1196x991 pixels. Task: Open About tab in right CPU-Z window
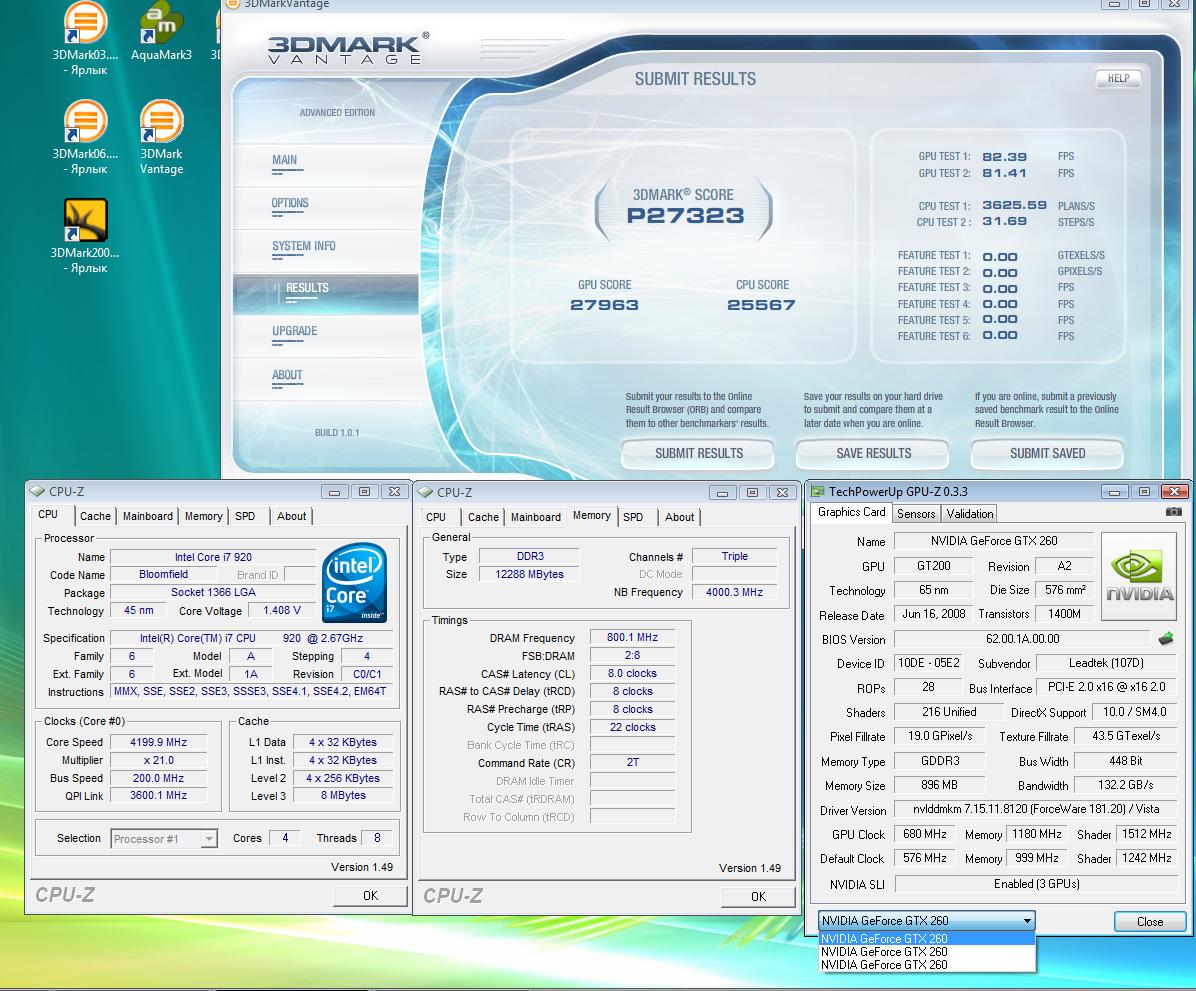(679, 517)
